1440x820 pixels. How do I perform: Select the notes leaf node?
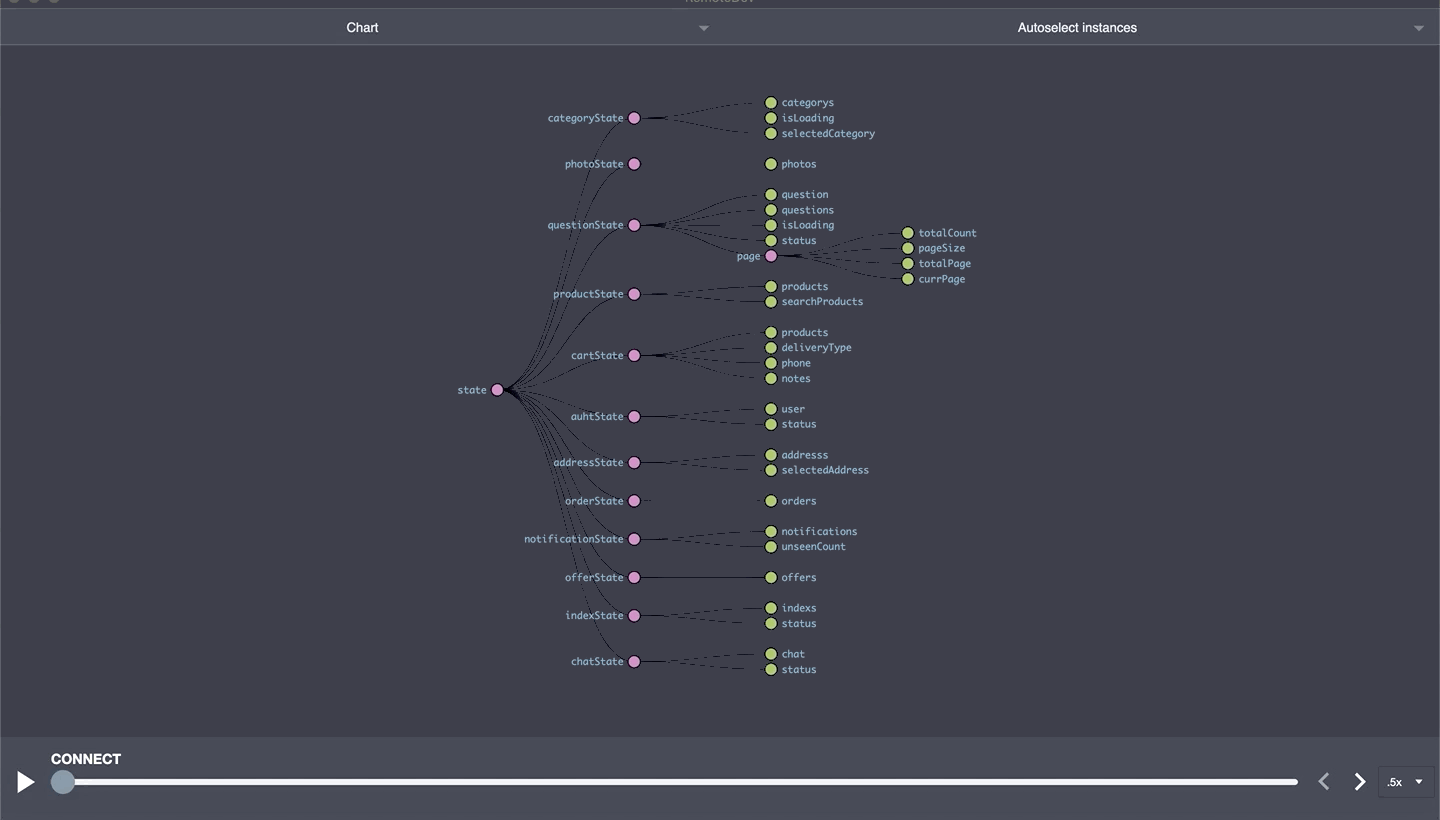tap(771, 378)
